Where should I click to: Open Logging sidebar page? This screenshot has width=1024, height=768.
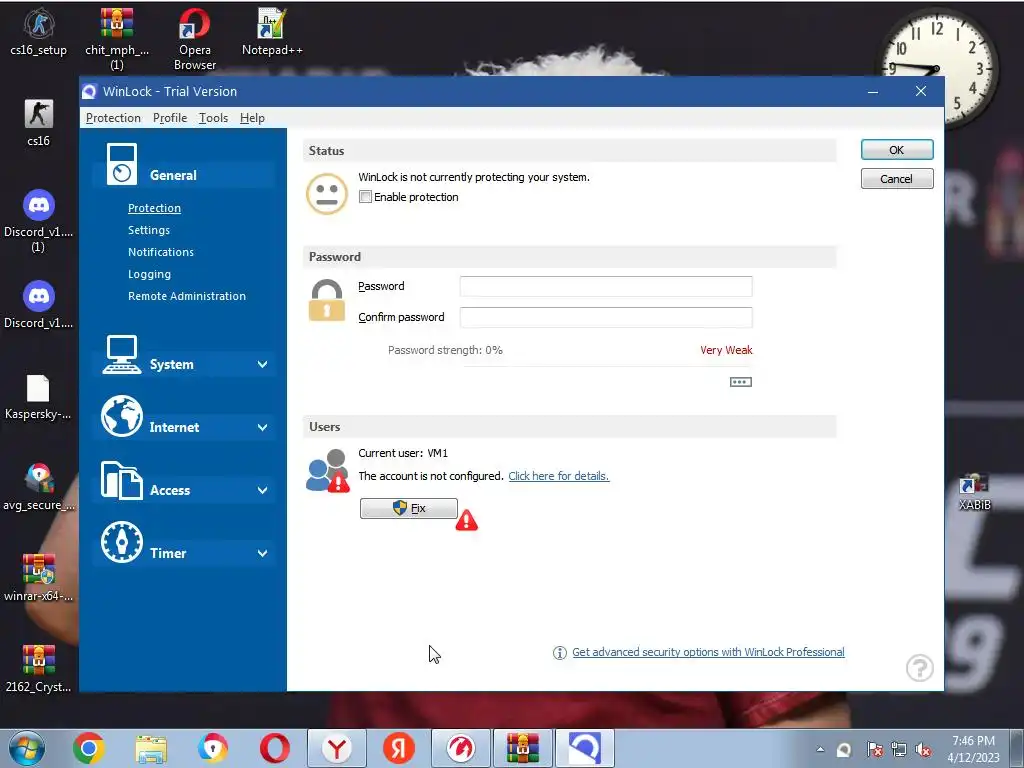[150, 274]
